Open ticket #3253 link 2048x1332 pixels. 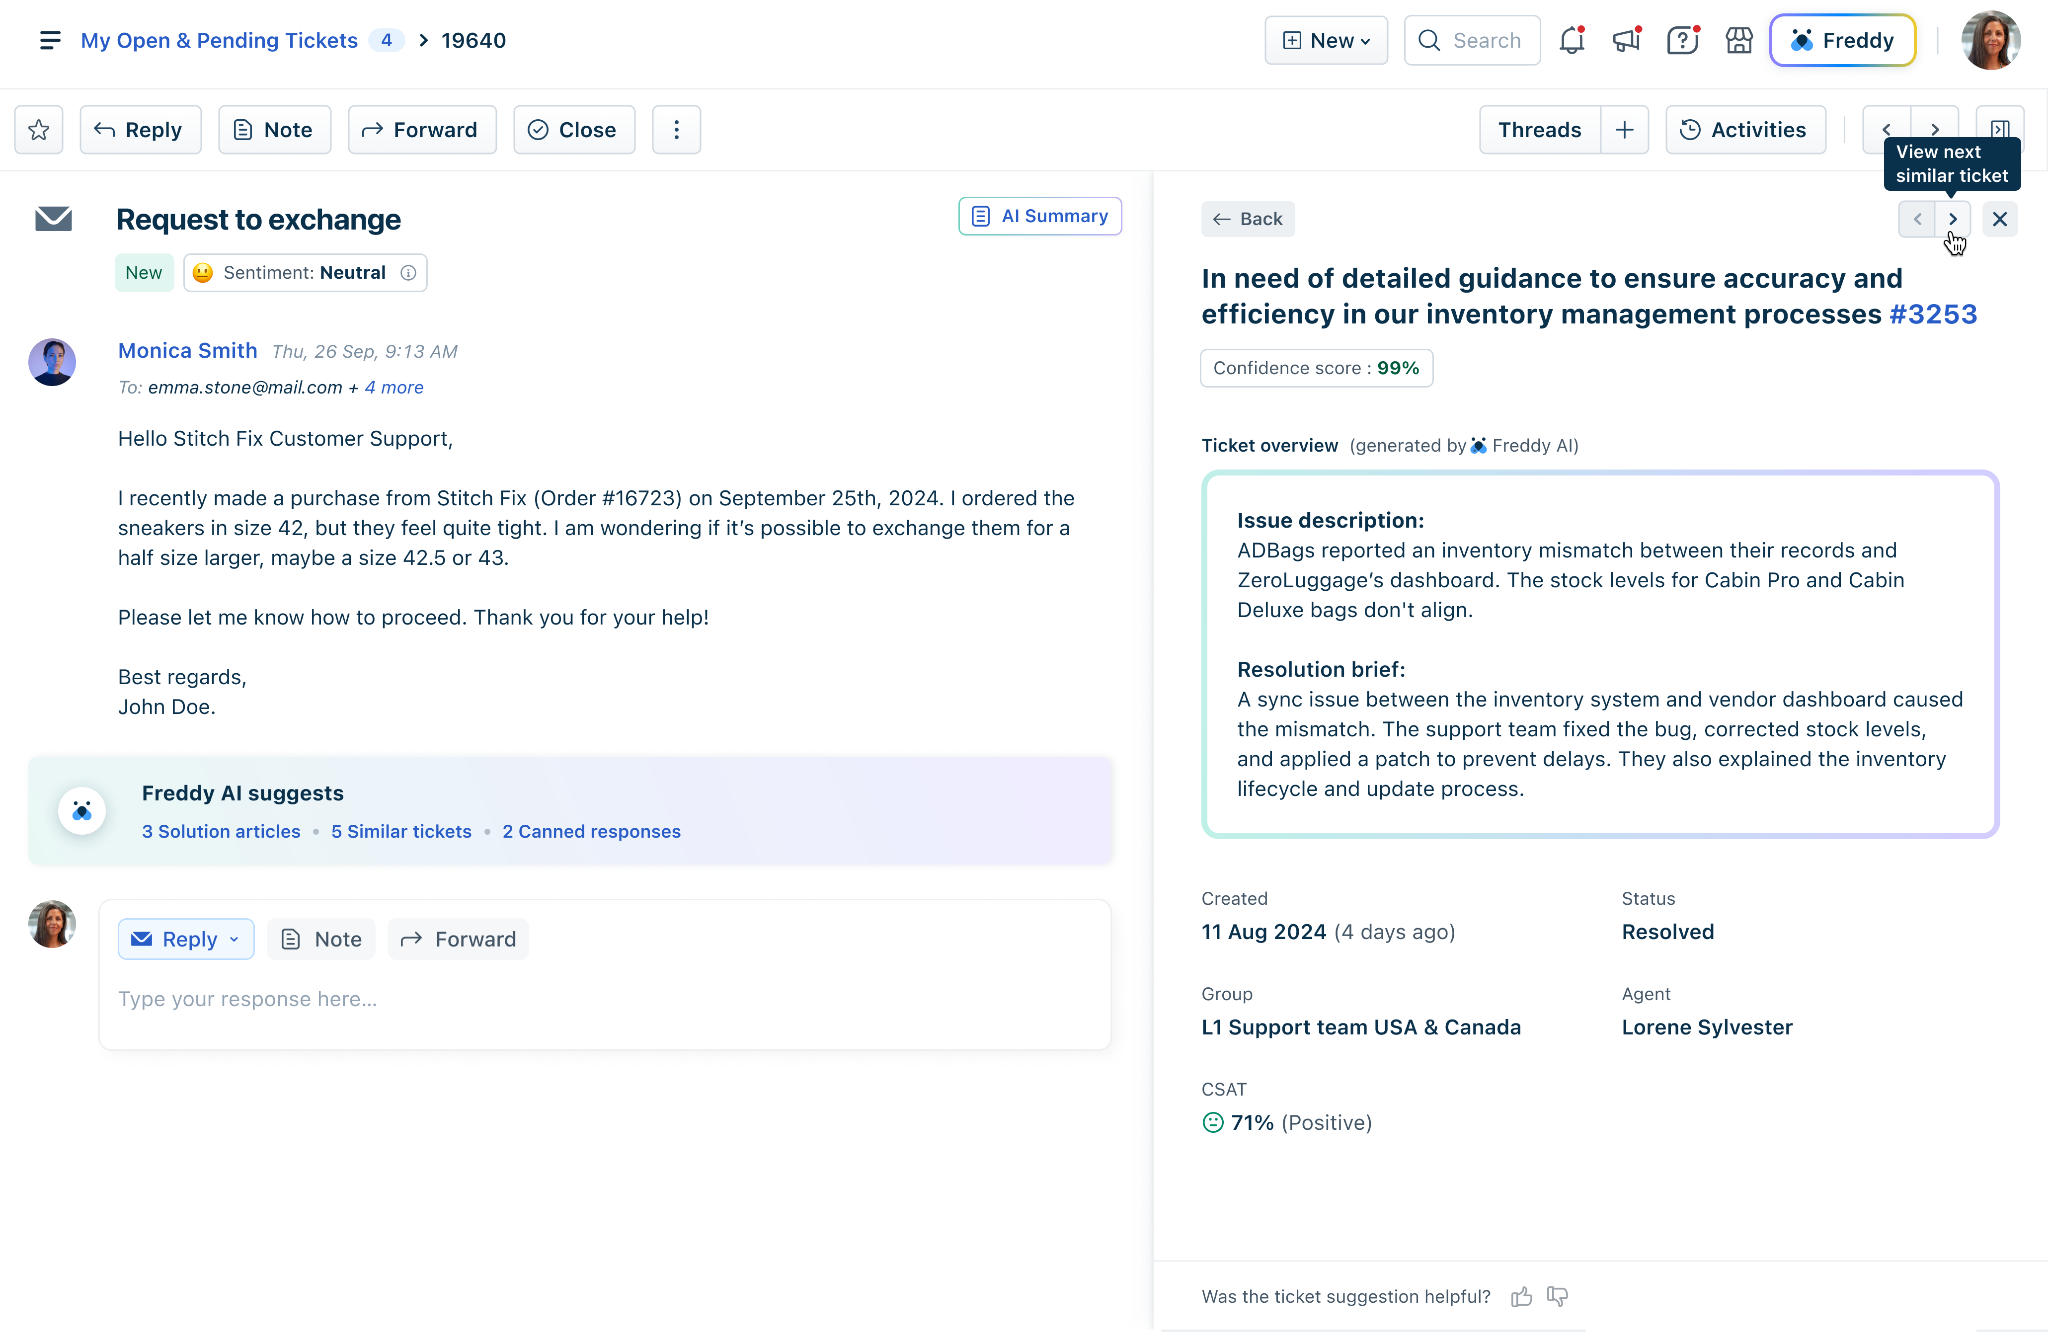(x=1933, y=314)
